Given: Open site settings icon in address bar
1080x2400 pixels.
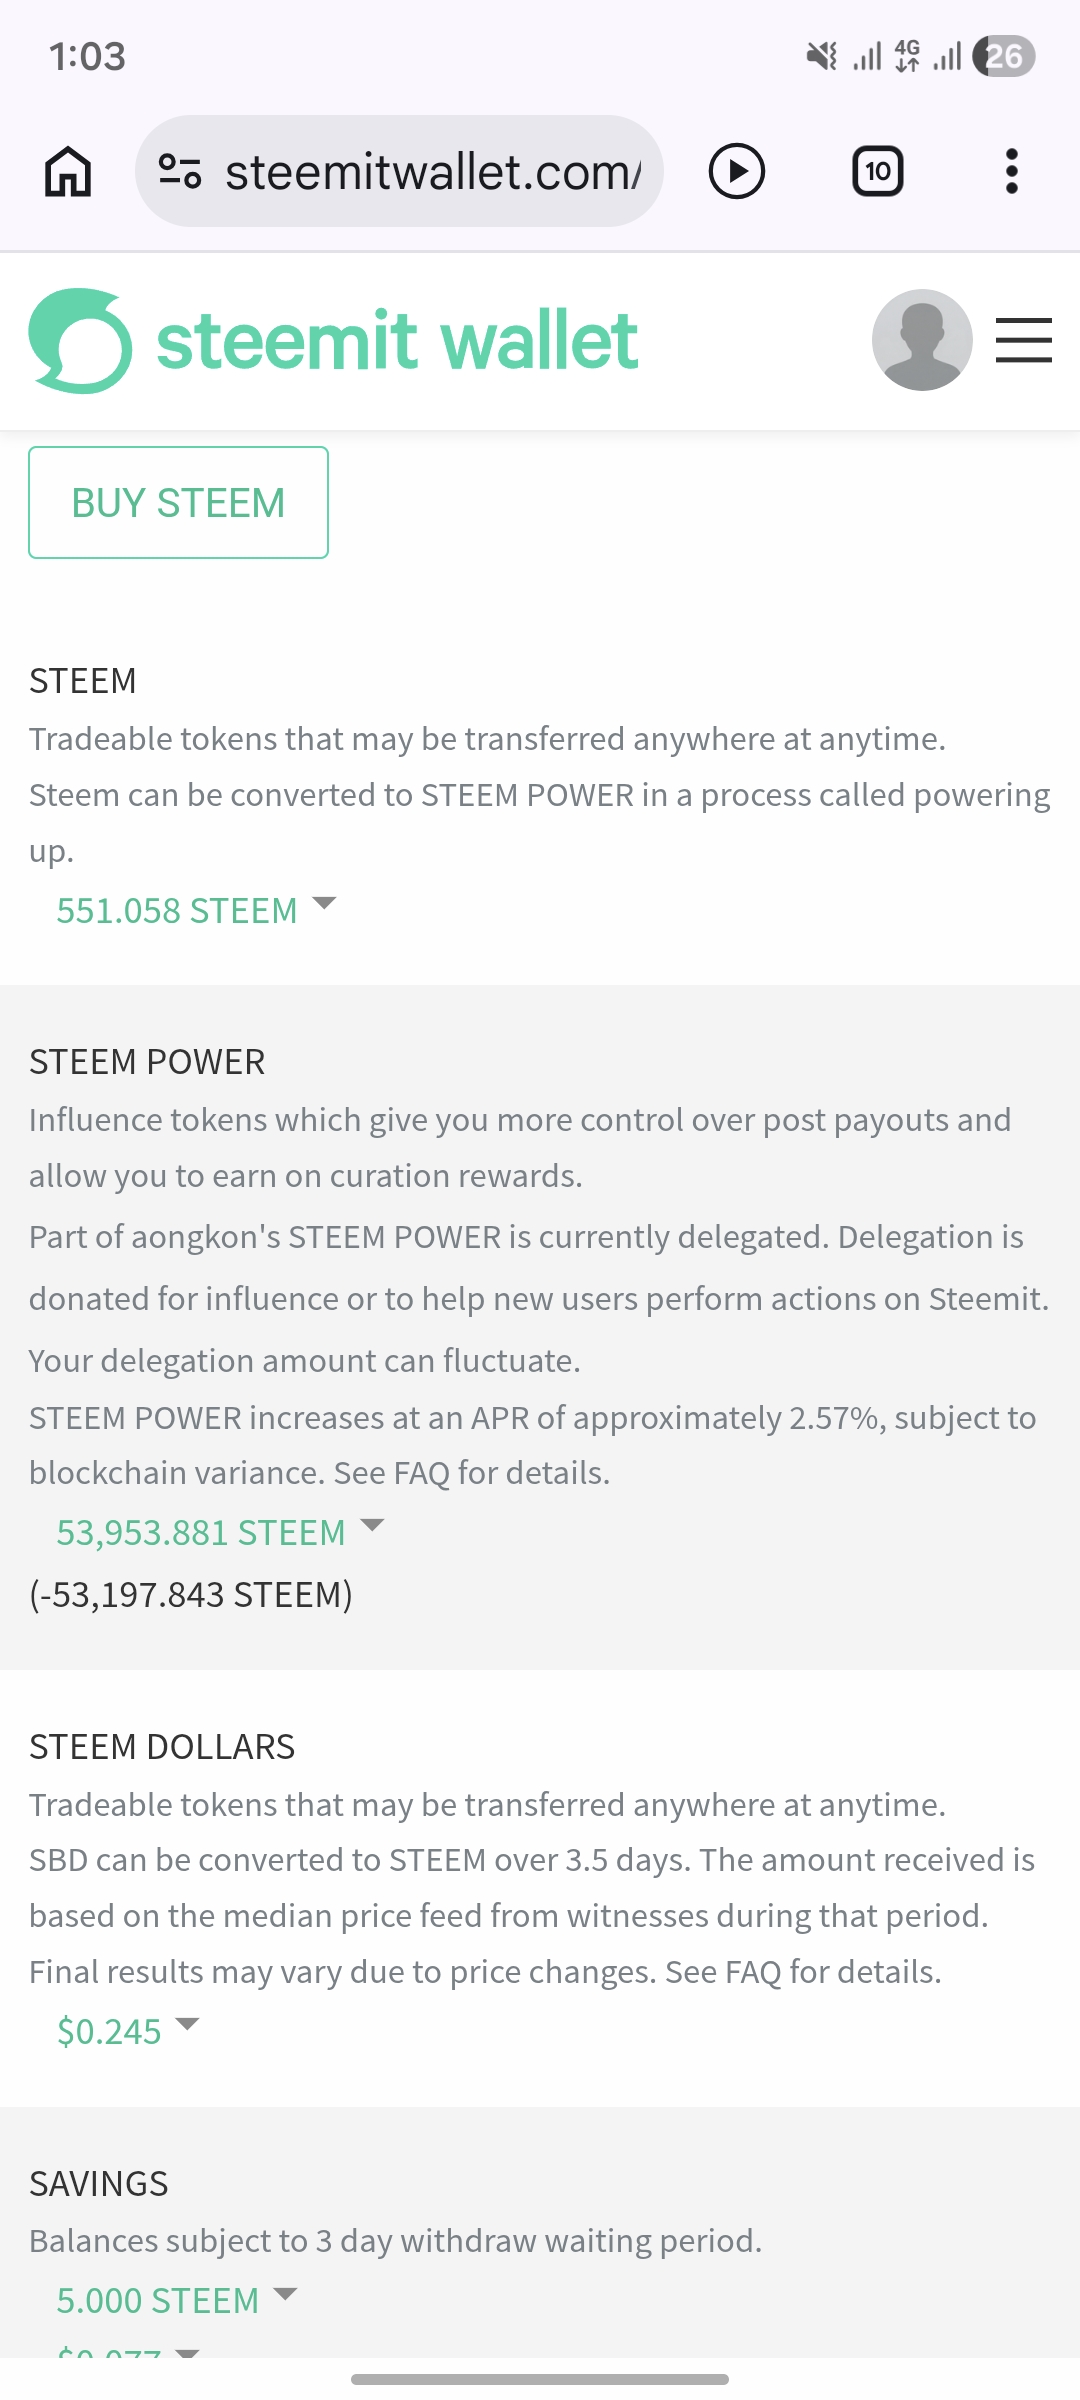Looking at the screenshot, I should tap(180, 171).
